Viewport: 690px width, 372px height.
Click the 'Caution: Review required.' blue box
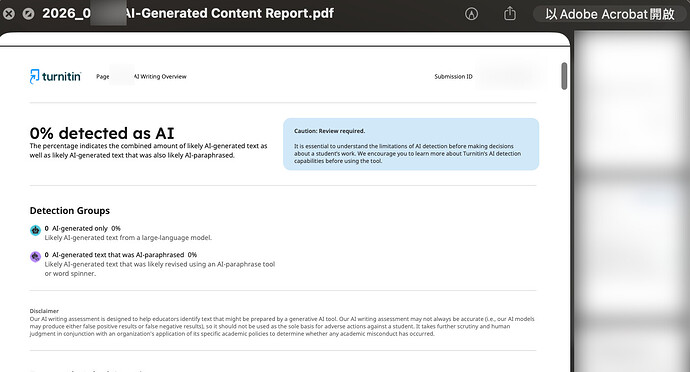tap(411, 144)
